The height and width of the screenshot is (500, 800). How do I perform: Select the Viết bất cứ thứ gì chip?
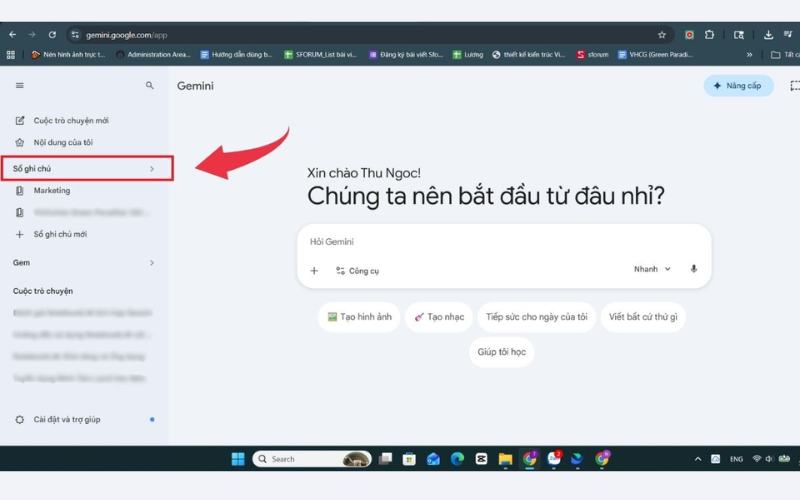pos(643,317)
